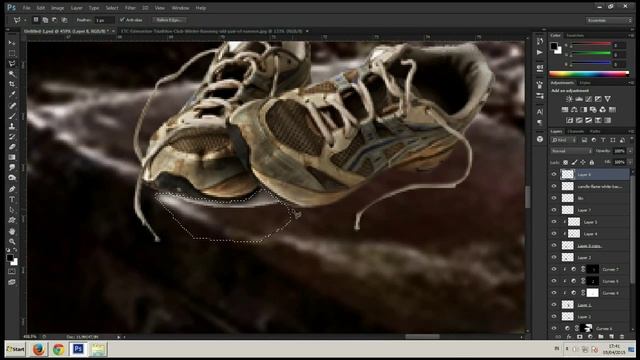640x360 pixels.
Task: Click the foreground color swatch in toolbox
Action: [x=9, y=258]
